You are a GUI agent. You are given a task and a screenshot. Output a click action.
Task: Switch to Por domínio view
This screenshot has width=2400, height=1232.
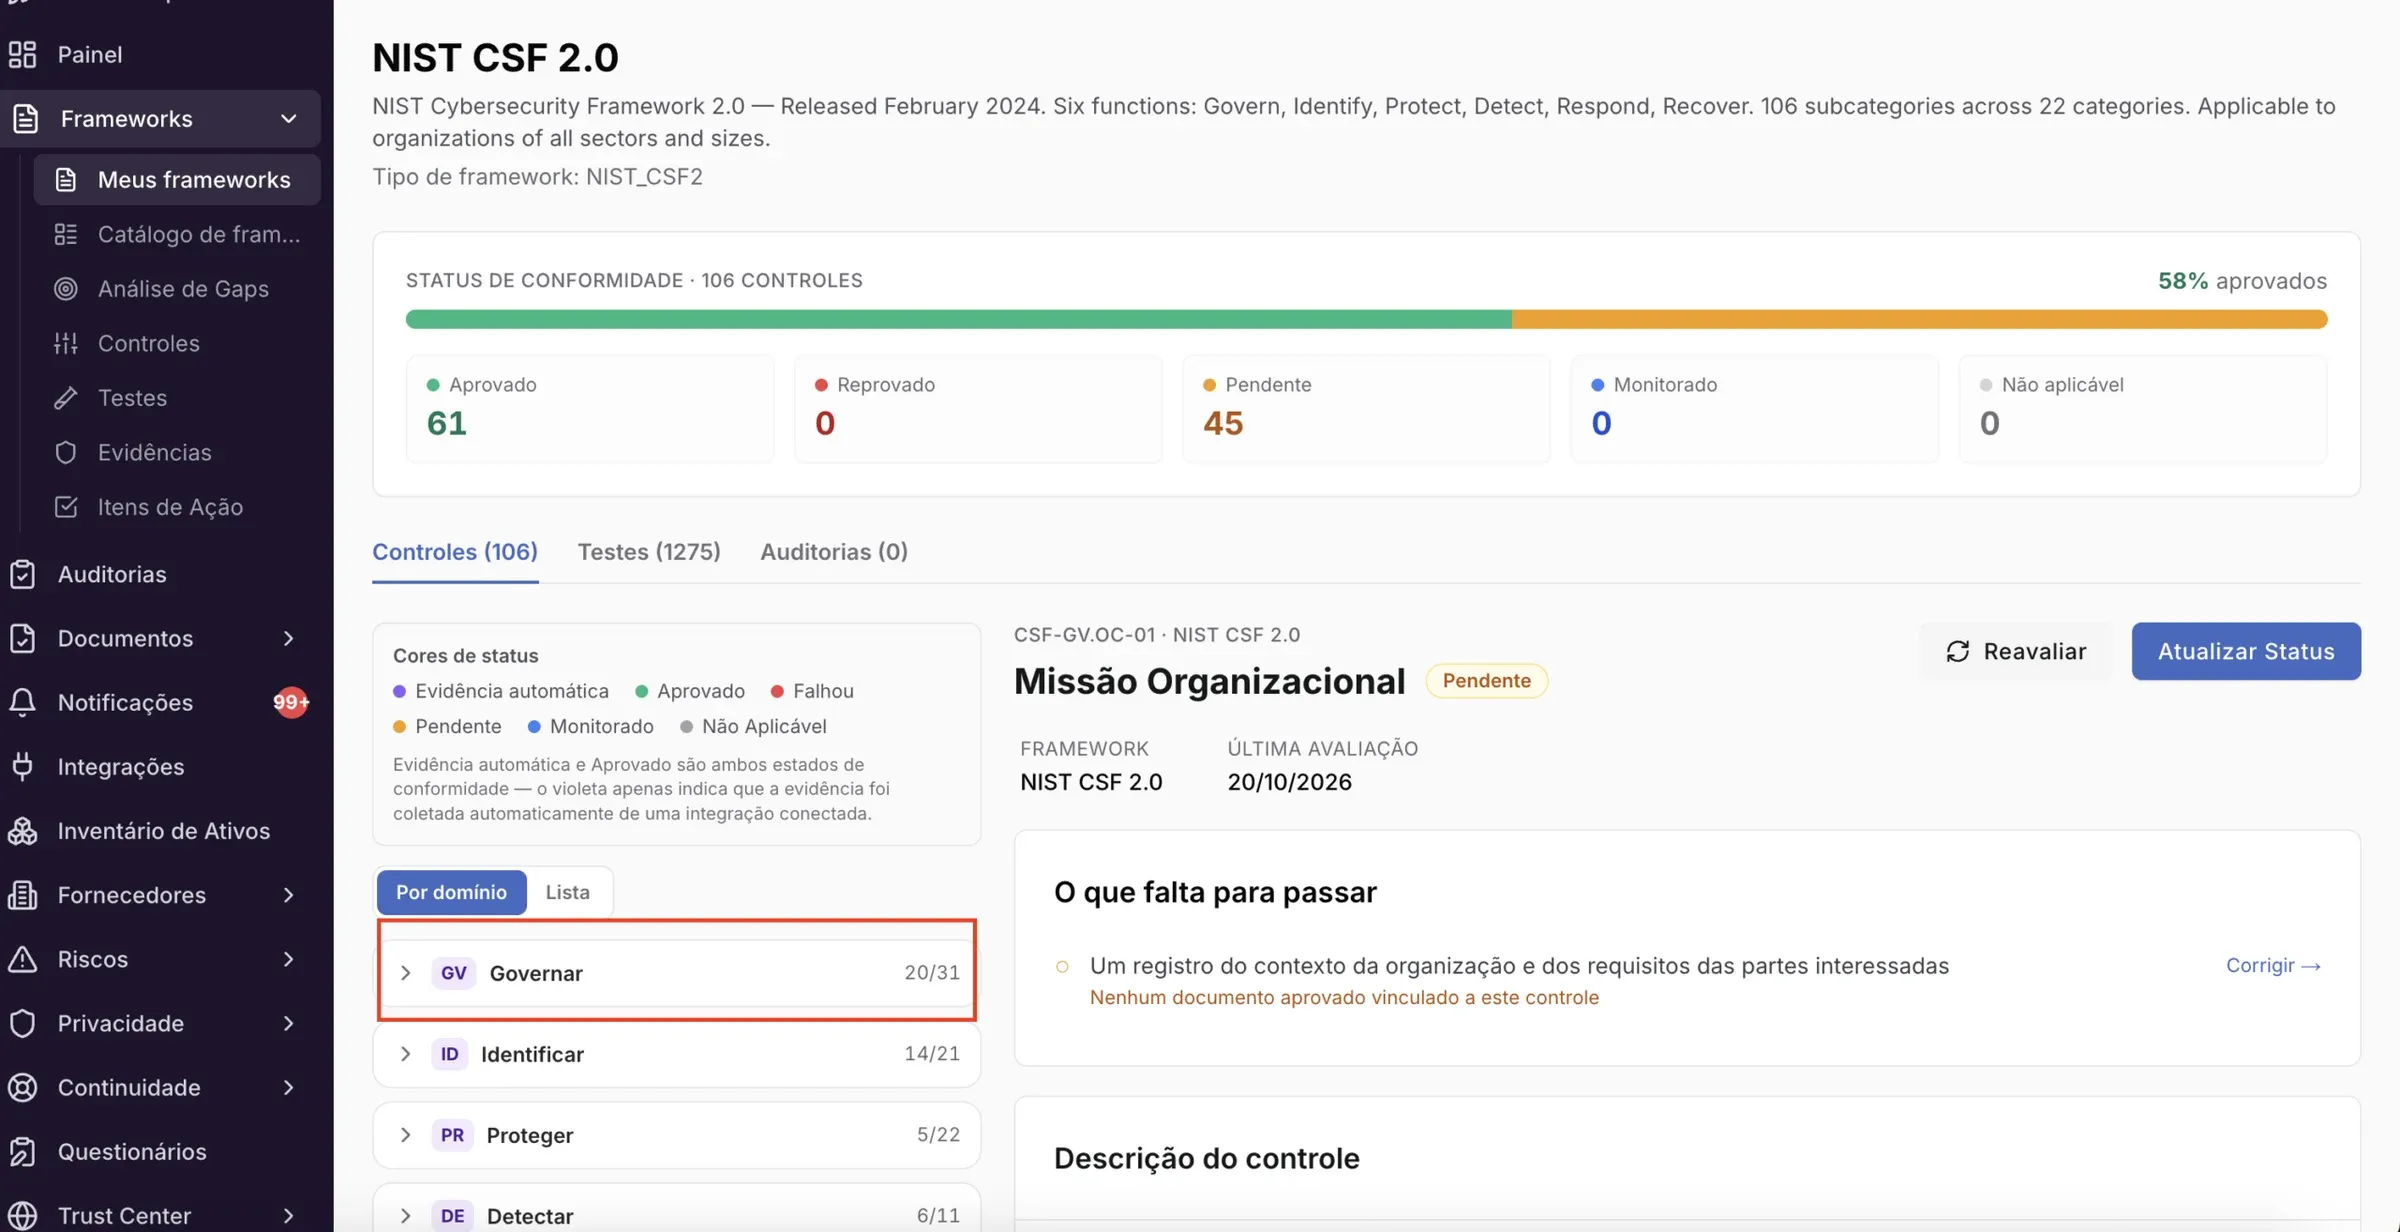tap(451, 892)
